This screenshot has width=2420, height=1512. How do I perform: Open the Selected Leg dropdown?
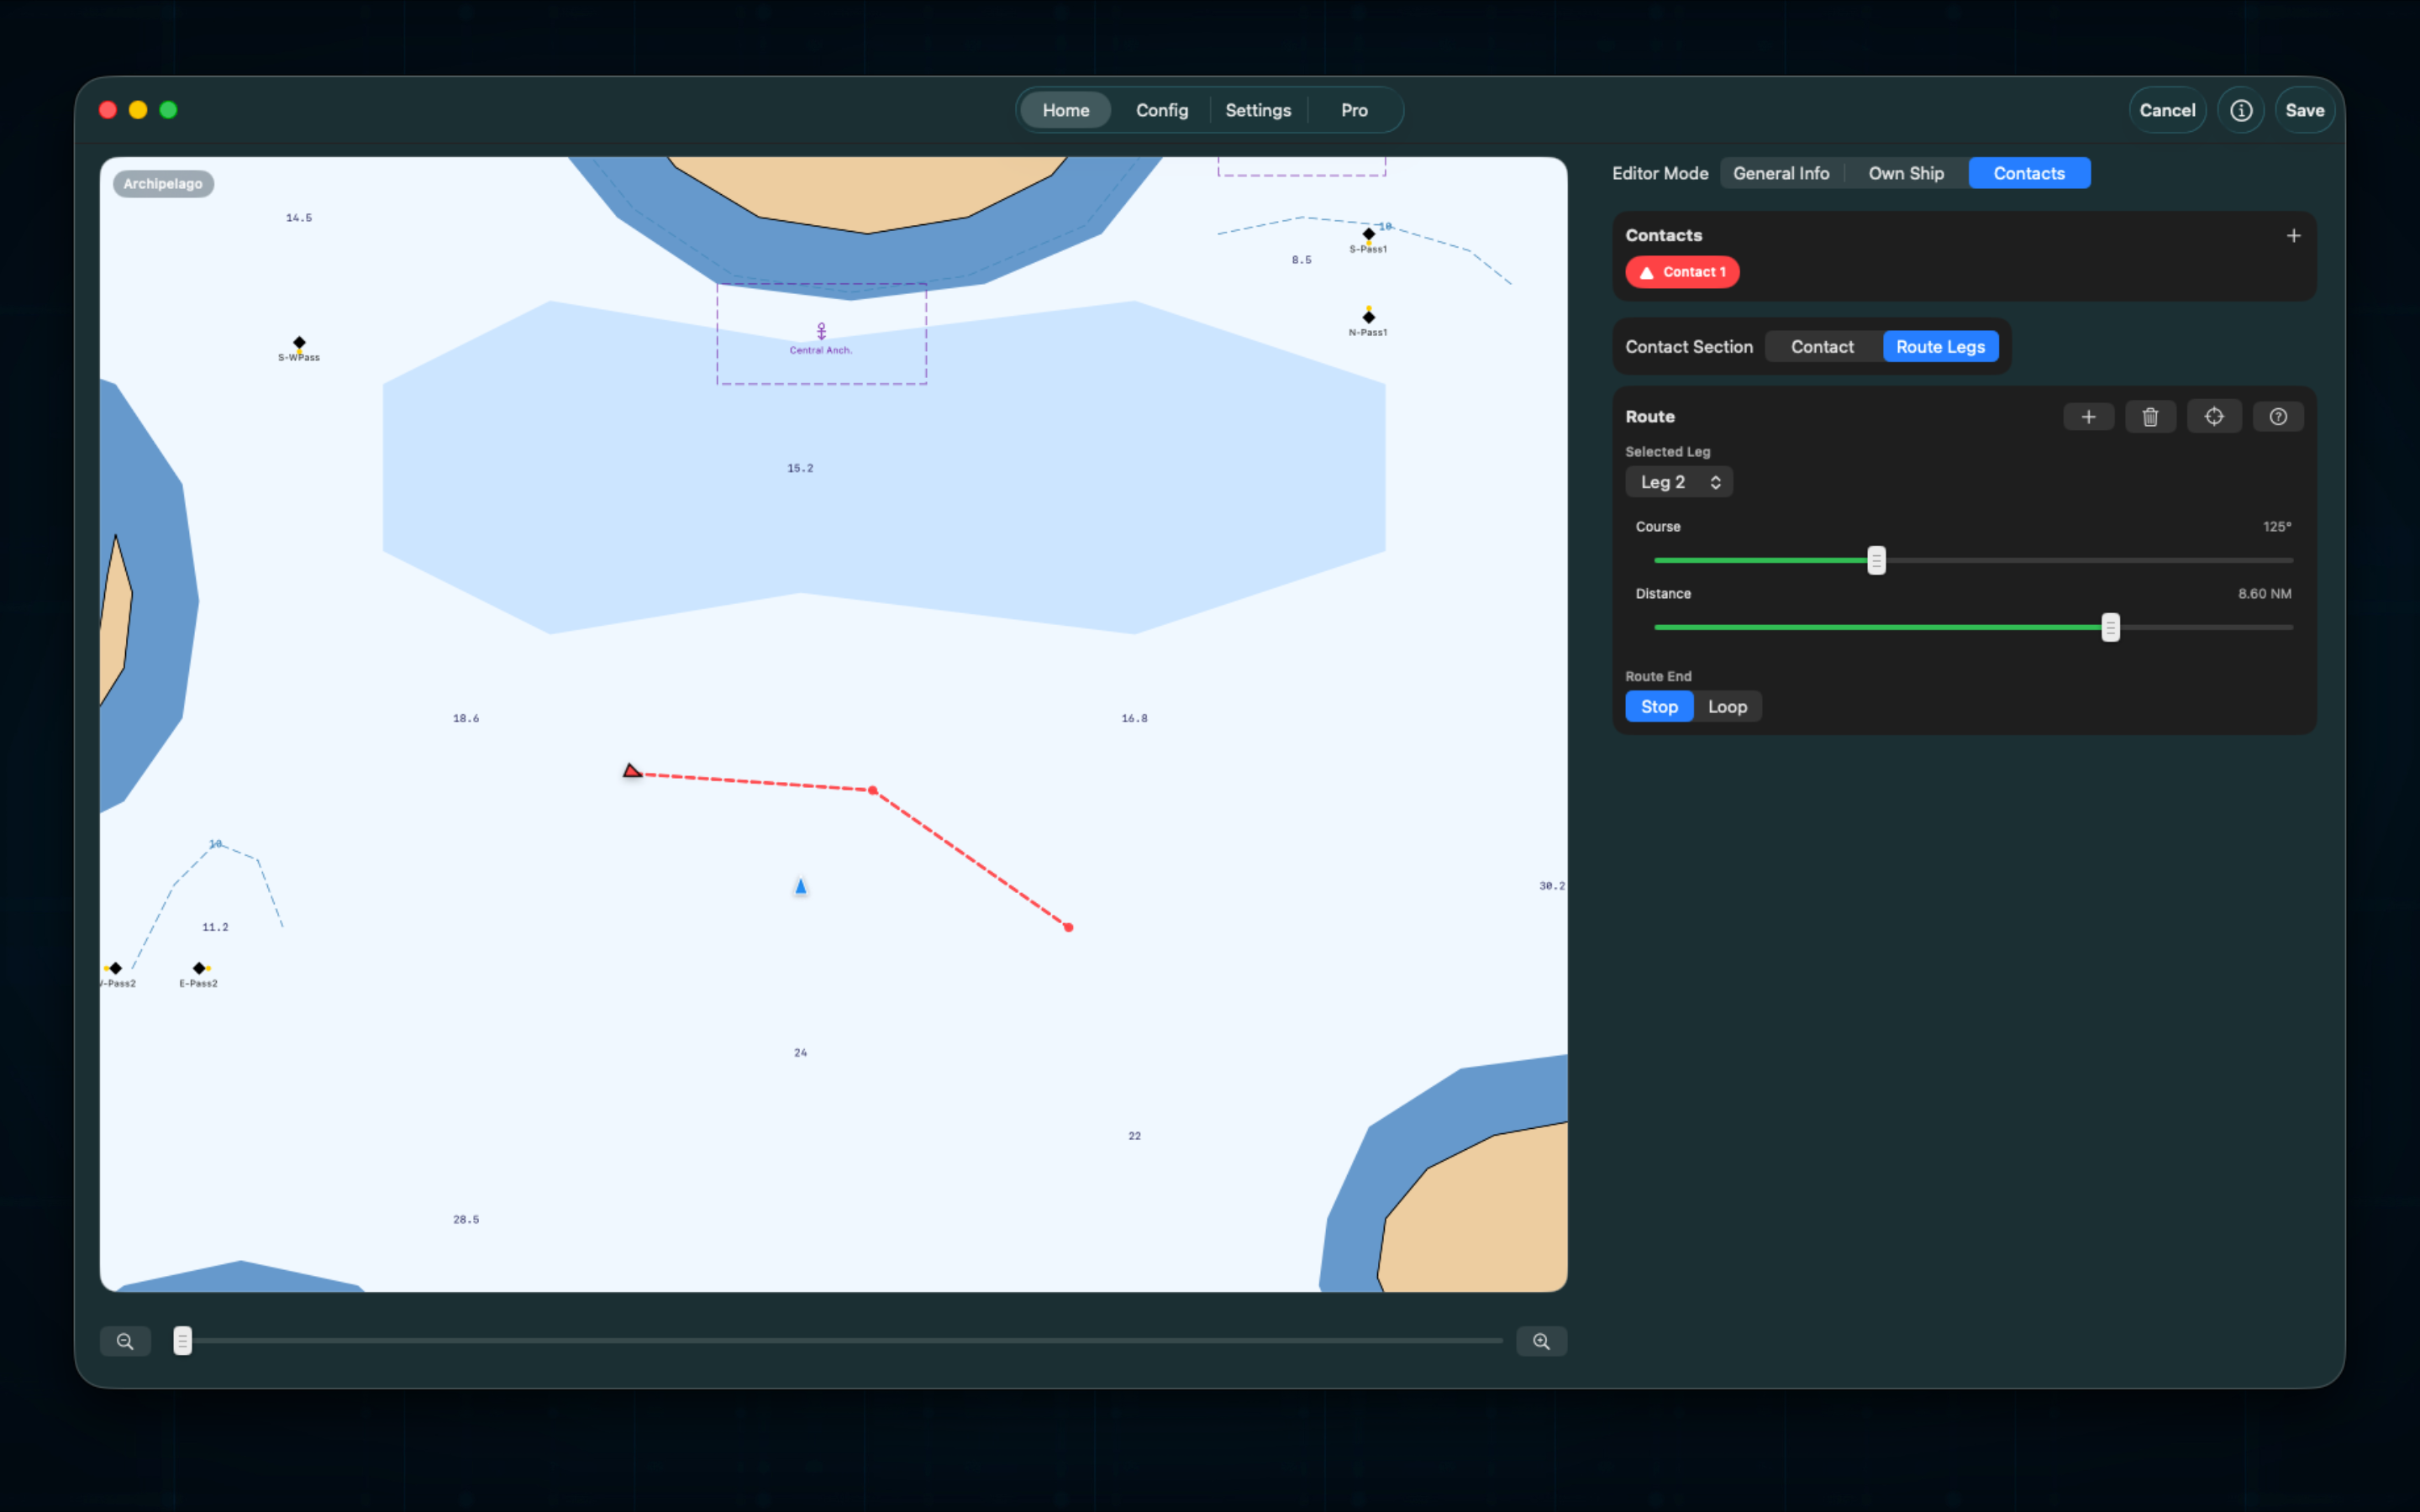(1679, 482)
